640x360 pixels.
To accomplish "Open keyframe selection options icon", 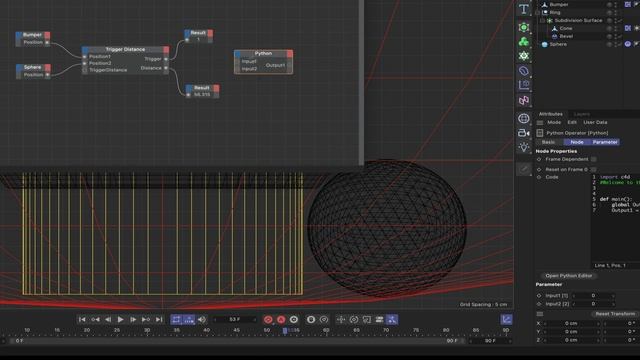I will [294, 320].
